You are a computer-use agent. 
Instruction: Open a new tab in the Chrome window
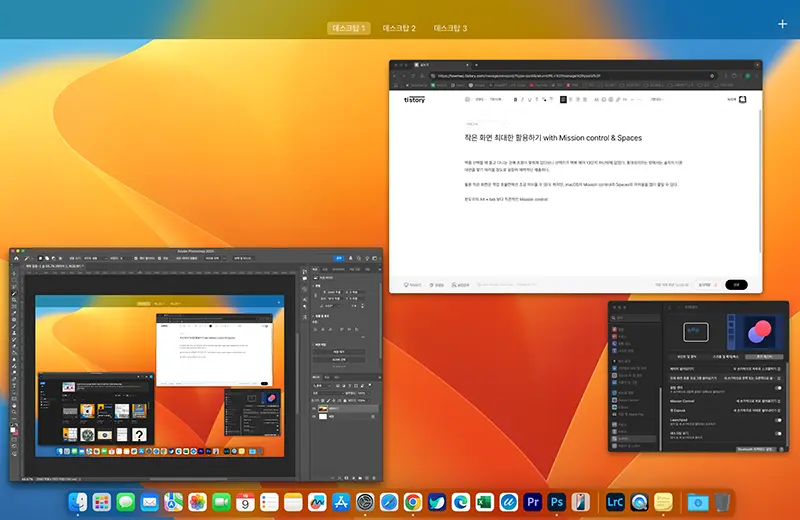(477, 65)
